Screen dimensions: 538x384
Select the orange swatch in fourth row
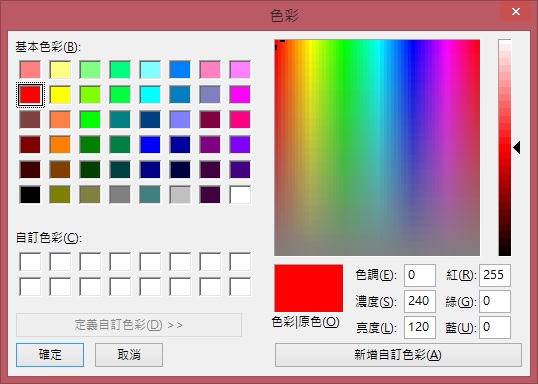point(60,144)
